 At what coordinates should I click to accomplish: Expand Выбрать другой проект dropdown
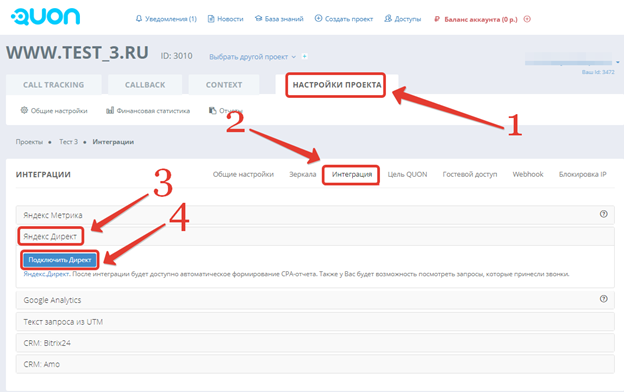[x=252, y=57]
